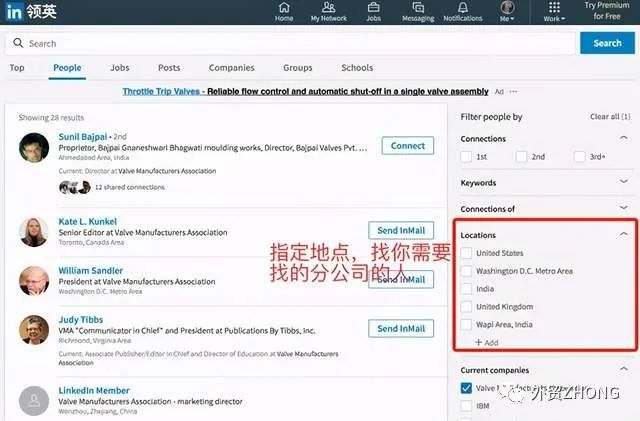Open the LinkedIn Member profile
This screenshot has width=640, height=421.
point(94,391)
